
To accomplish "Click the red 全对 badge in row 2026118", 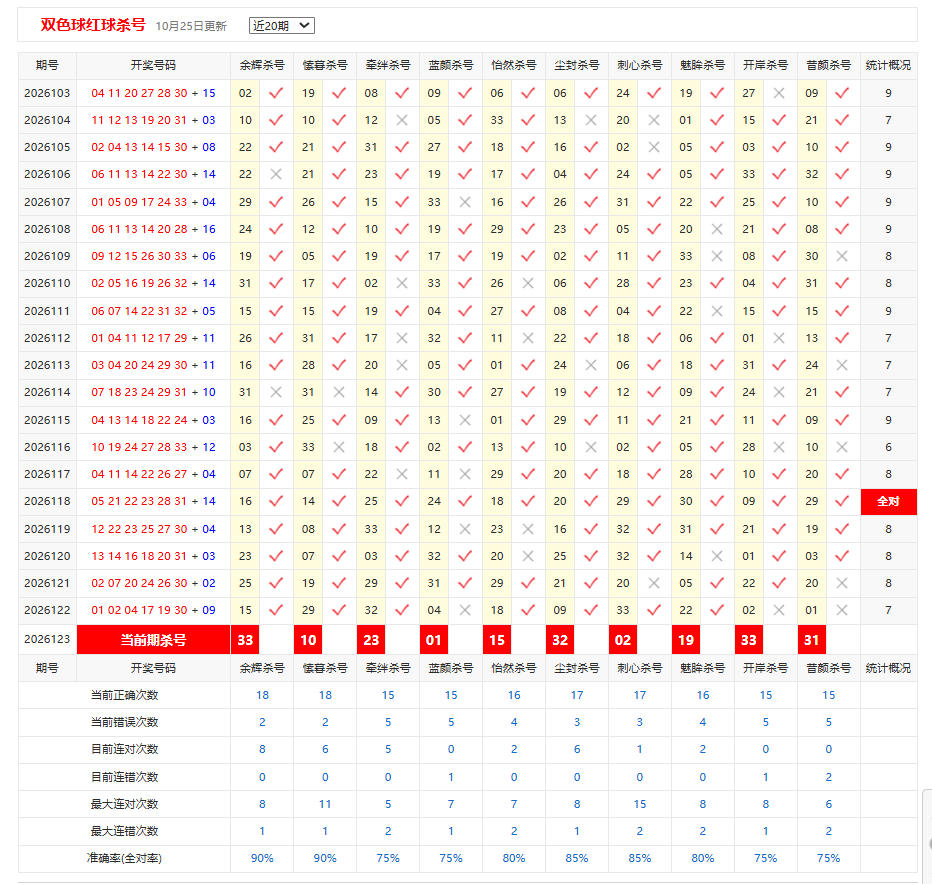I will (x=889, y=501).
